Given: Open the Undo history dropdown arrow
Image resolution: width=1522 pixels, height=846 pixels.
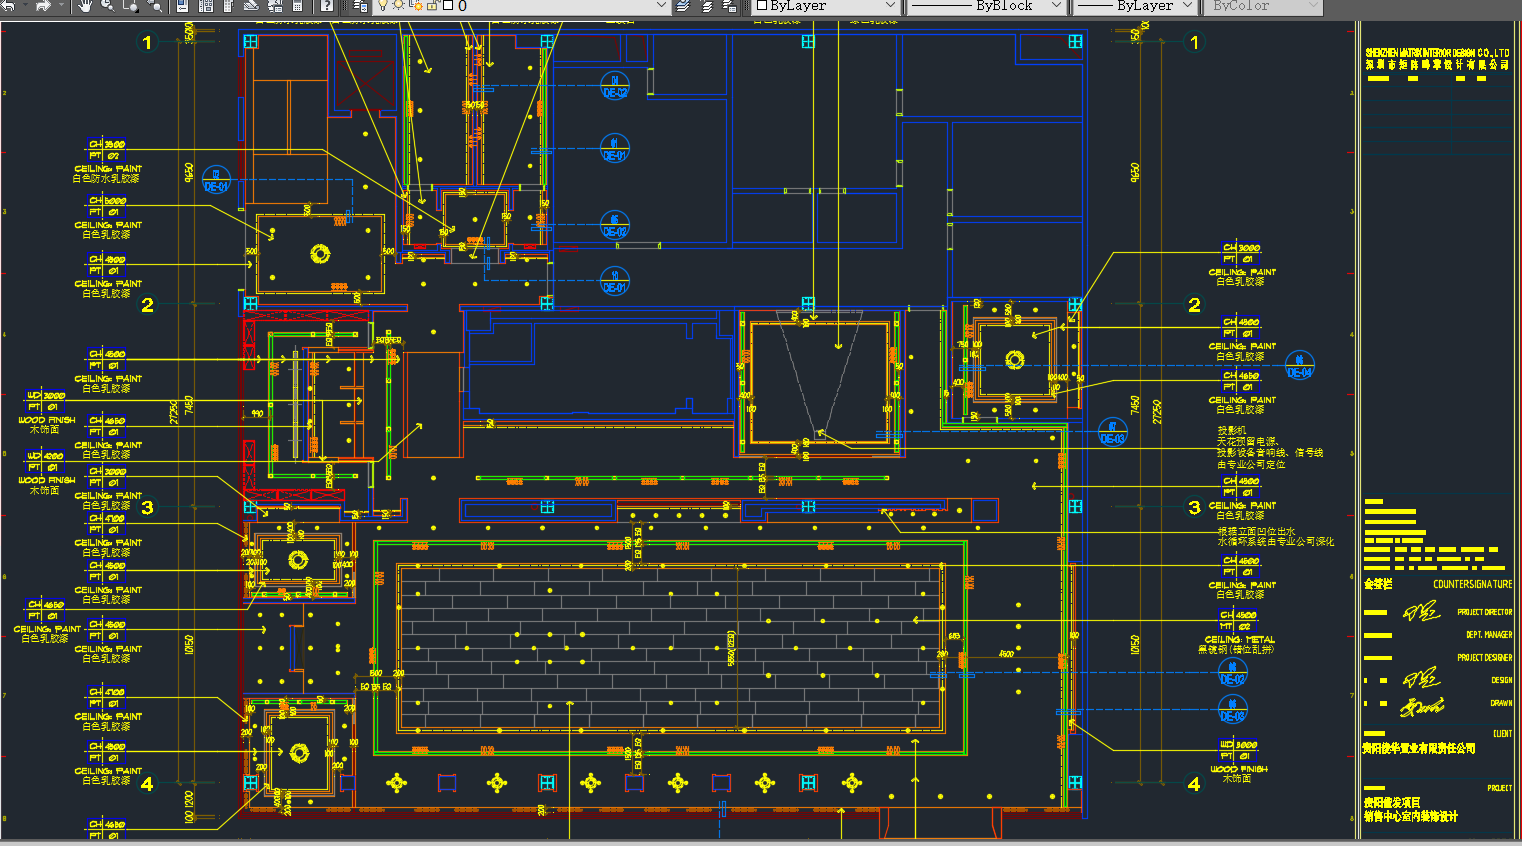Looking at the screenshot, I should click(x=24, y=5).
